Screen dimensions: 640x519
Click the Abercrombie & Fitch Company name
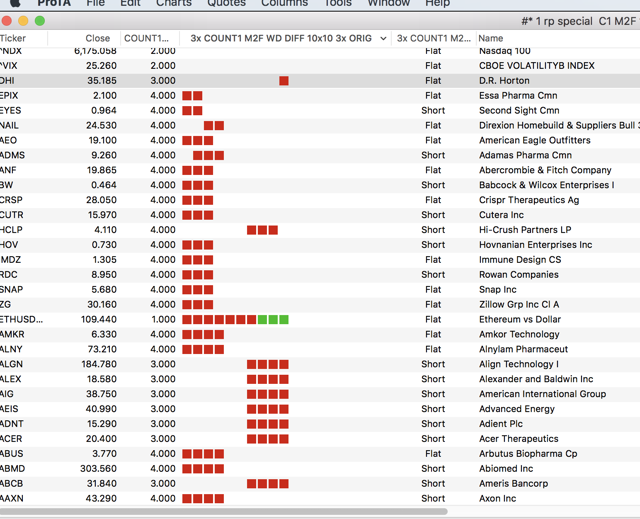point(545,170)
